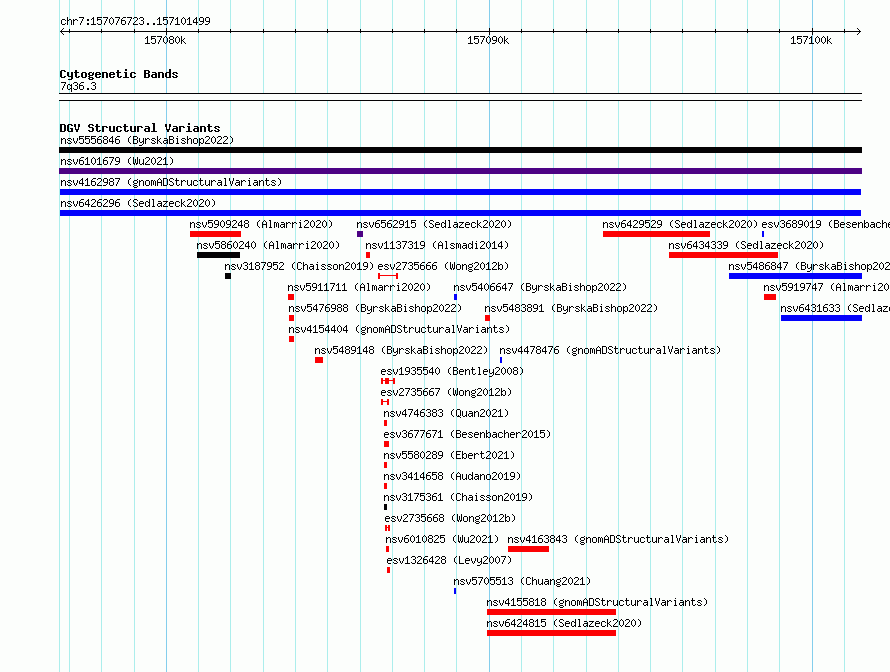Screen dimensions: 890x672
Task: Click nsv5483891 (ByrskaBishop2022) label
Action: click(571, 308)
